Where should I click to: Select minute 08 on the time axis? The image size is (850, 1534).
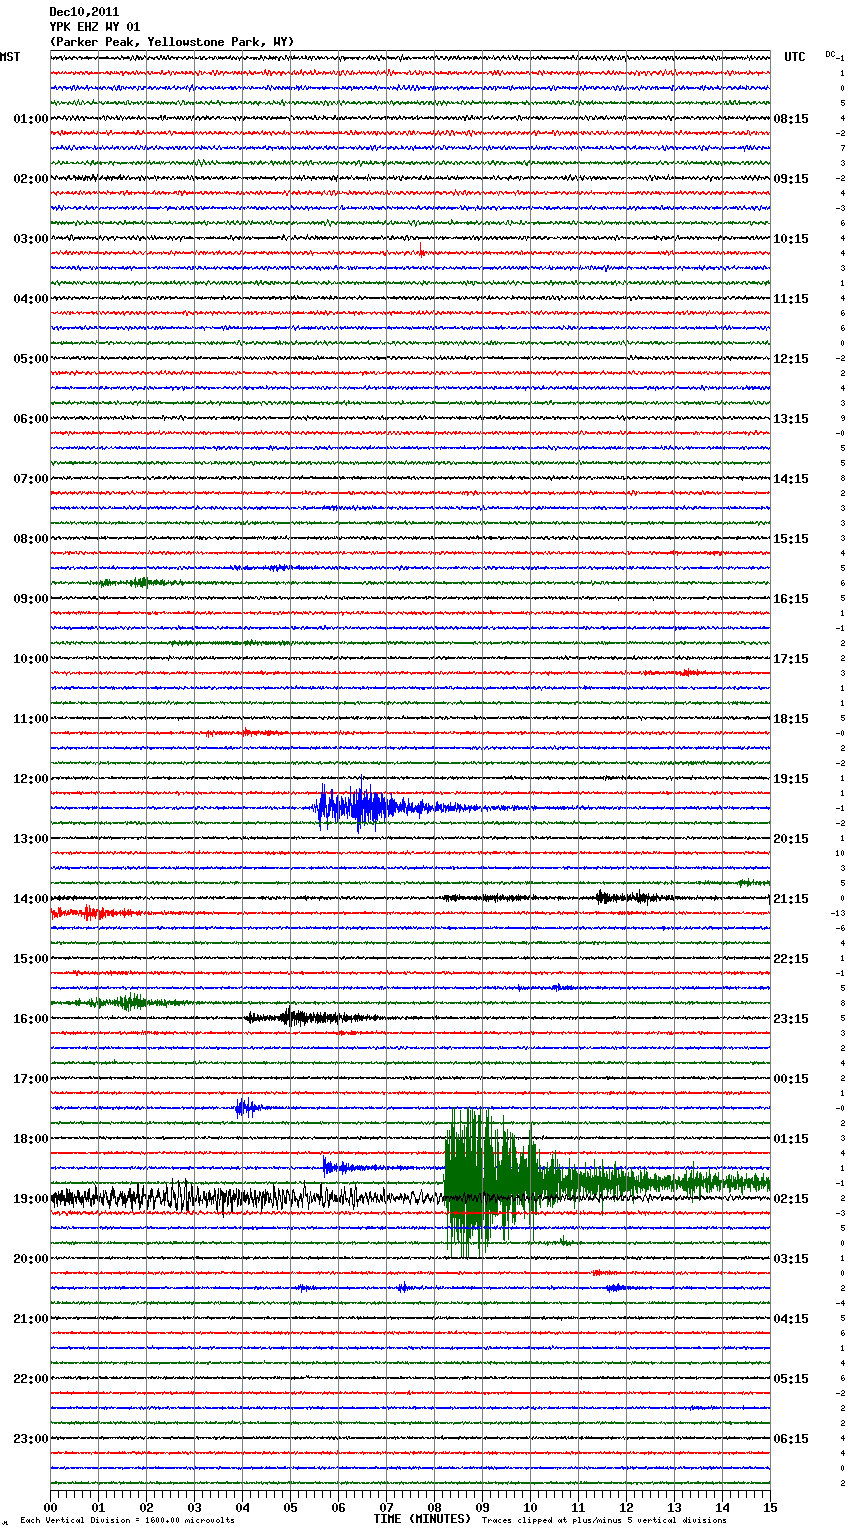[435, 1507]
